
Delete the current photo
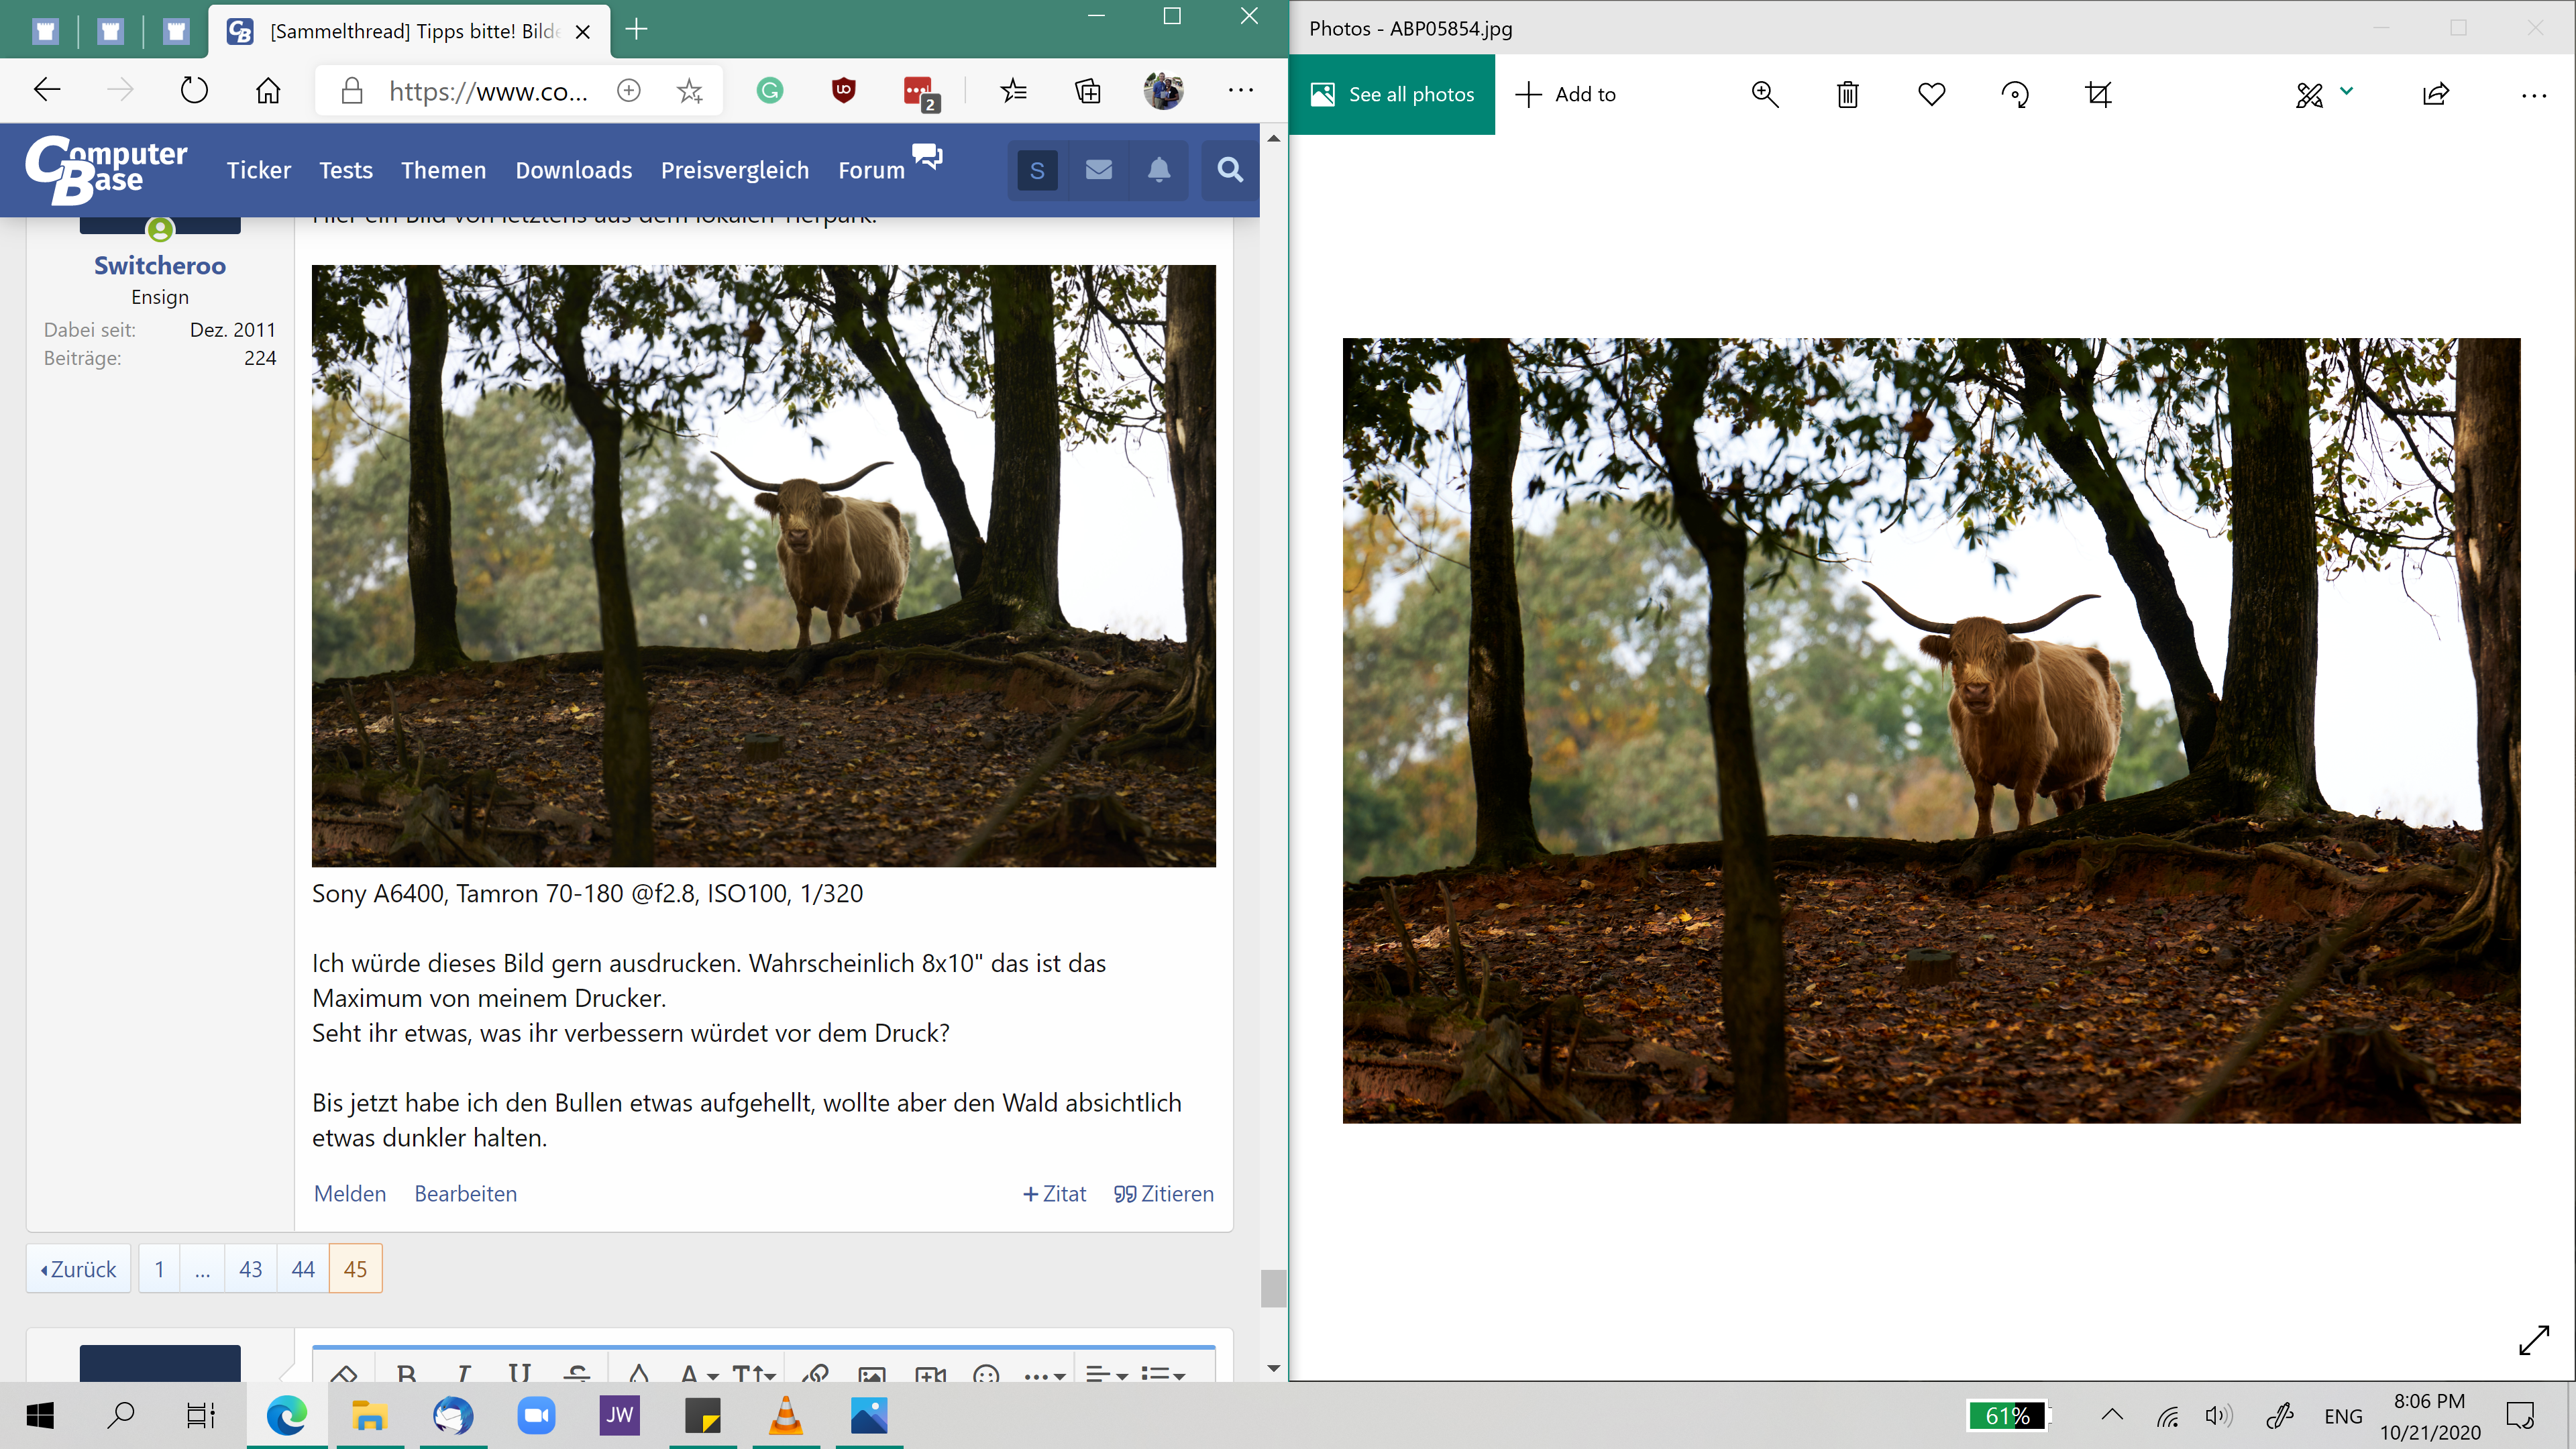click(1847, 94)
